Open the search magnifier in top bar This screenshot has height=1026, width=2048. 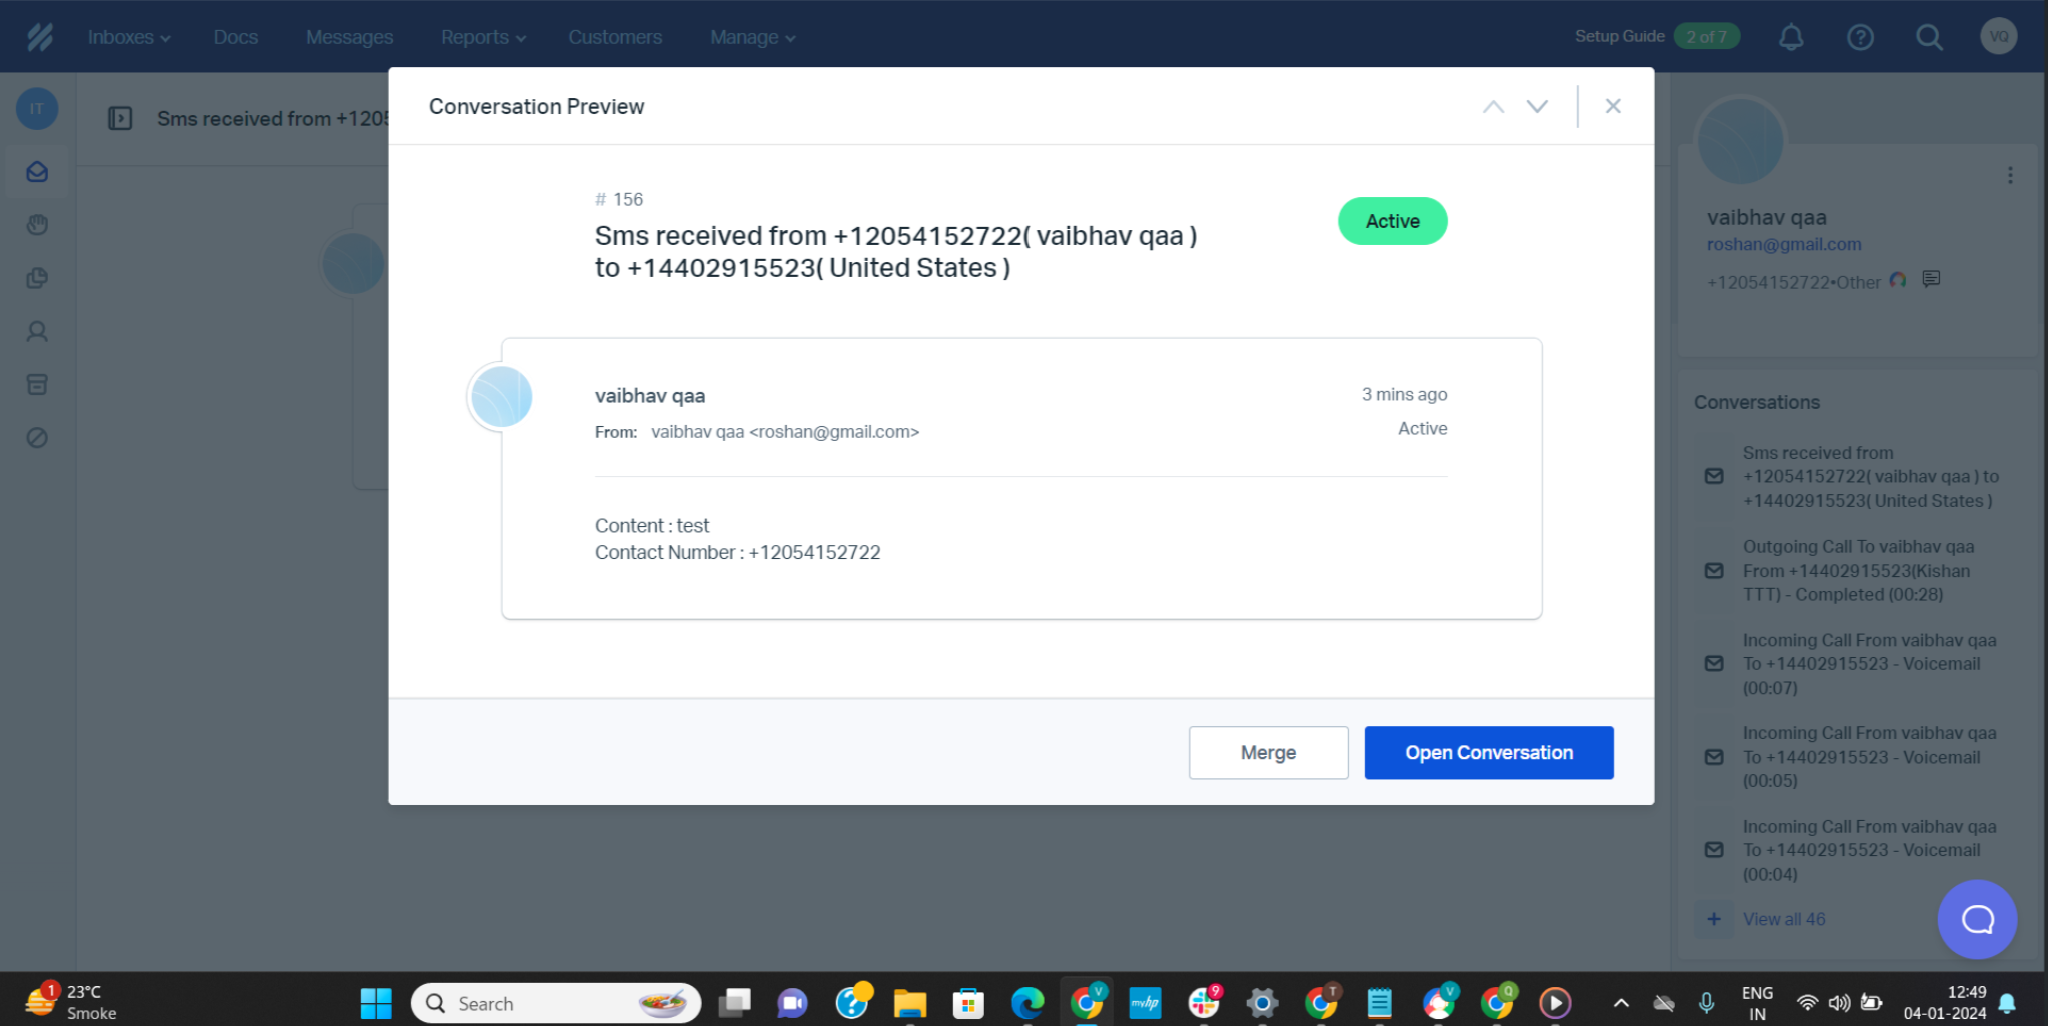(1929, 37)
